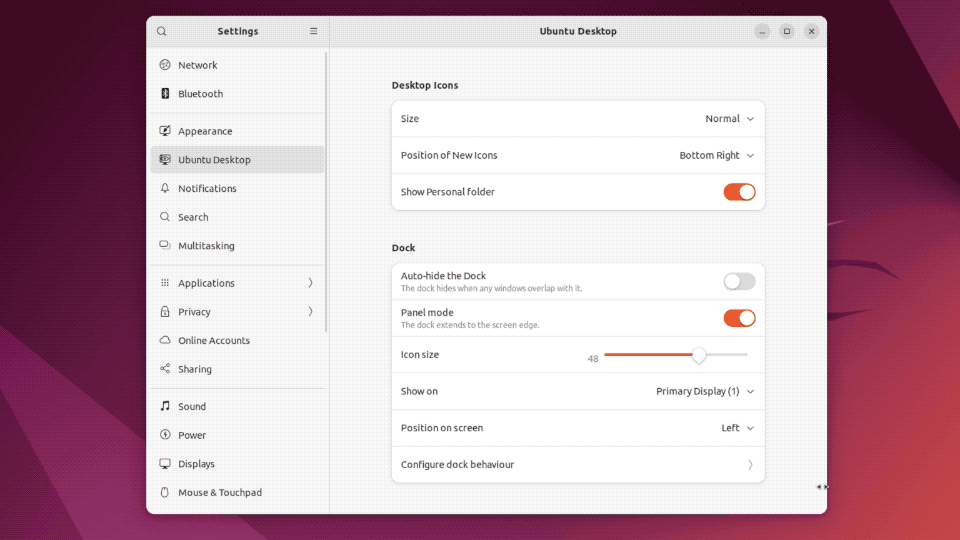Open the Sound settings label
This screenshot has height=540, width=960.
point(192,407)
